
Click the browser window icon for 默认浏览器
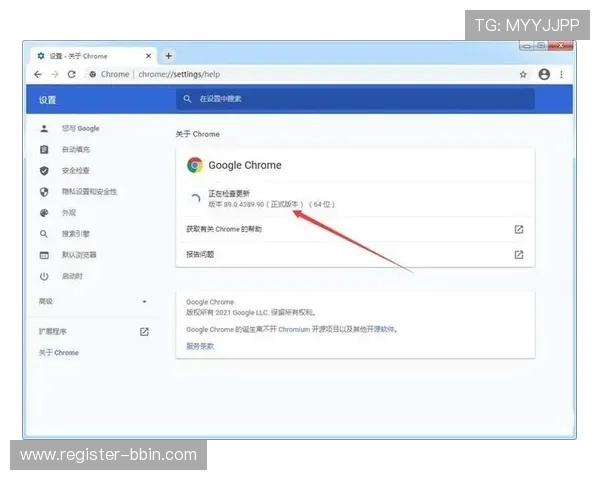point(44,255)
